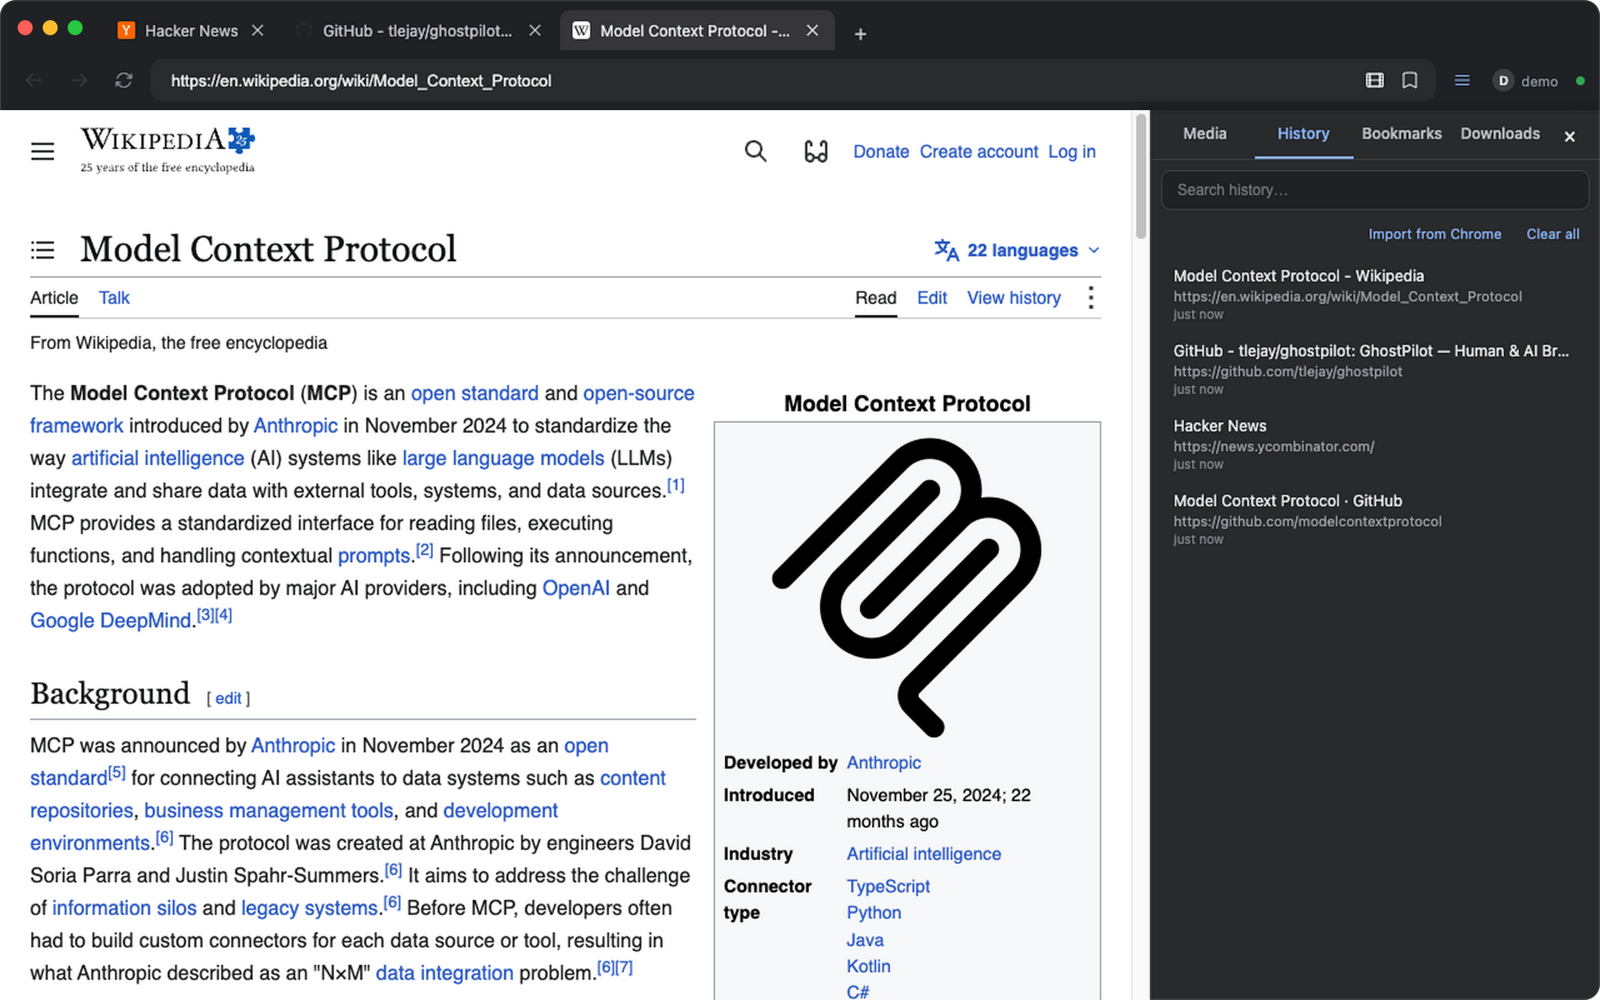Switch to the GitHub tlejay/ghostpilot tab
The height and width of the screenshot is (1000, 1600).
click(x=417, y=31)
